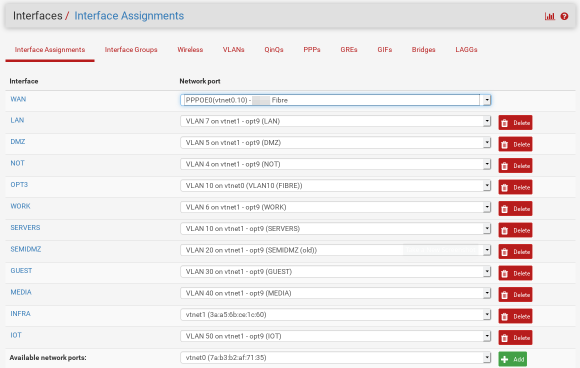
Task: Delete the GUEST interface assignment
Action: (x=515, y=273)
